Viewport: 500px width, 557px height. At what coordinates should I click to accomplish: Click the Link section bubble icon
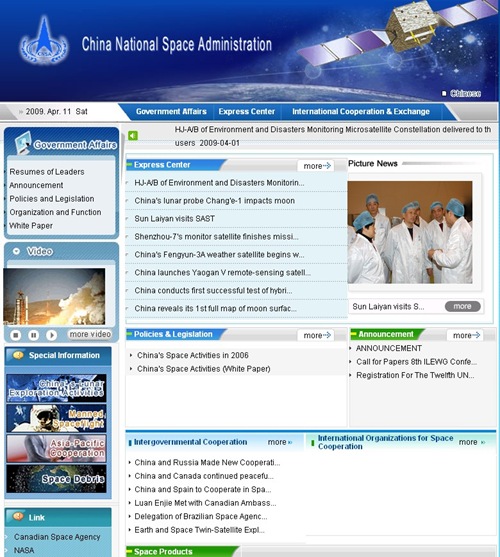18,517
